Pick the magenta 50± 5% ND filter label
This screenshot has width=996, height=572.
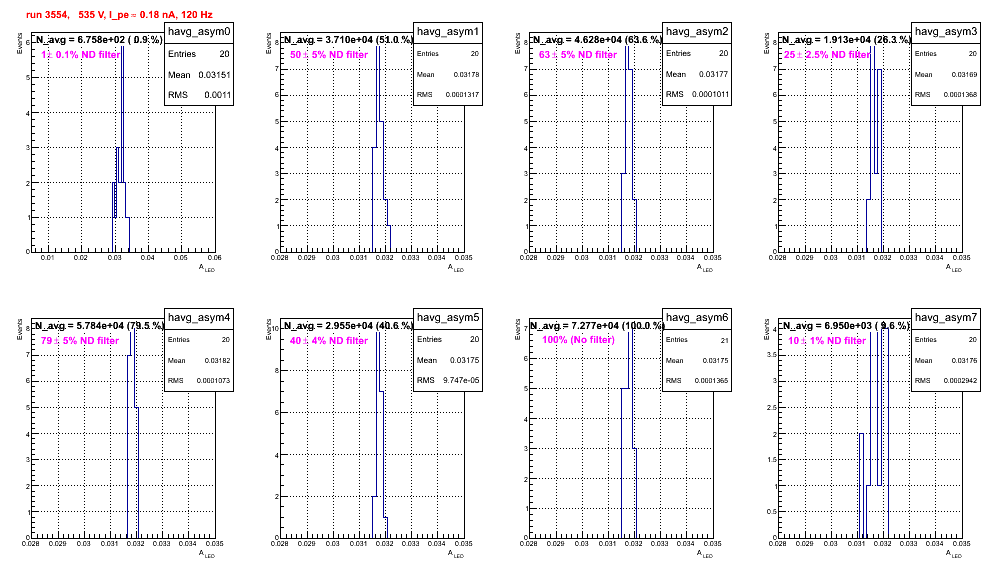point(329,55)
